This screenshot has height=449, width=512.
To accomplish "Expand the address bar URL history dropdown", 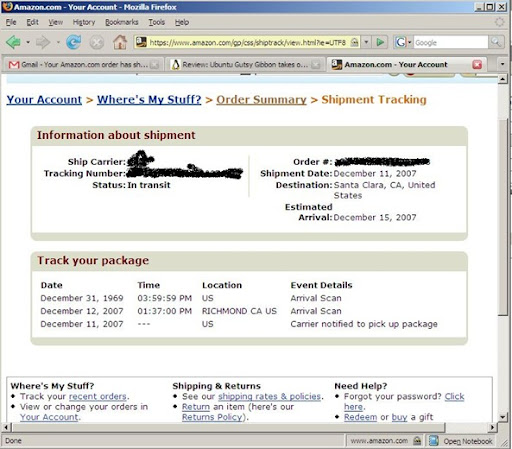I will (366, 42).
